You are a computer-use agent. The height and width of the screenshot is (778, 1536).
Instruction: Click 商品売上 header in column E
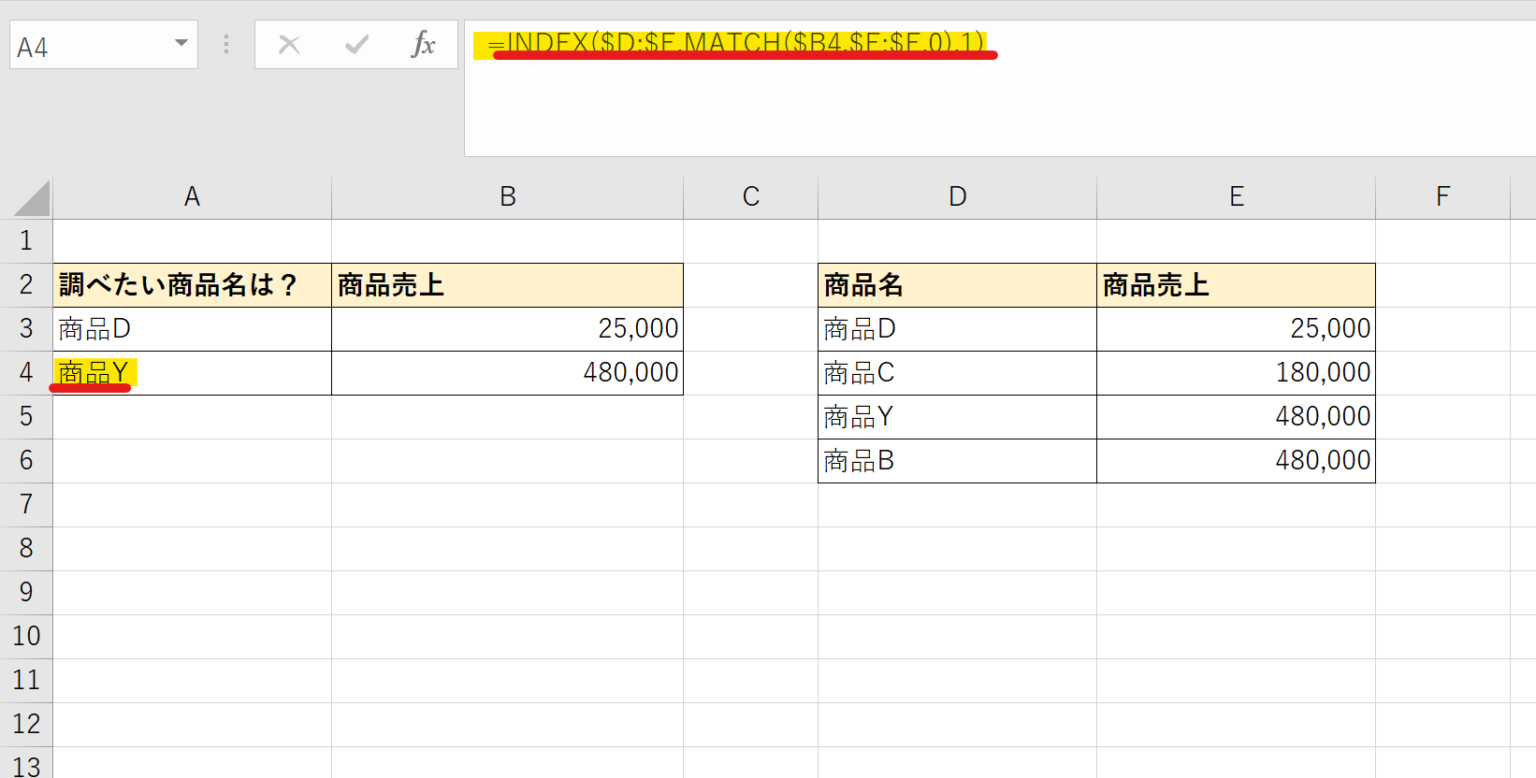point(1236,285)
